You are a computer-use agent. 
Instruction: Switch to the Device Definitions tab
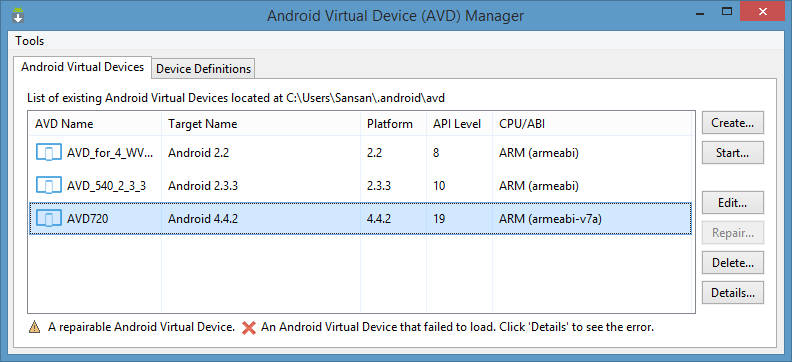(x=203, y=69)
